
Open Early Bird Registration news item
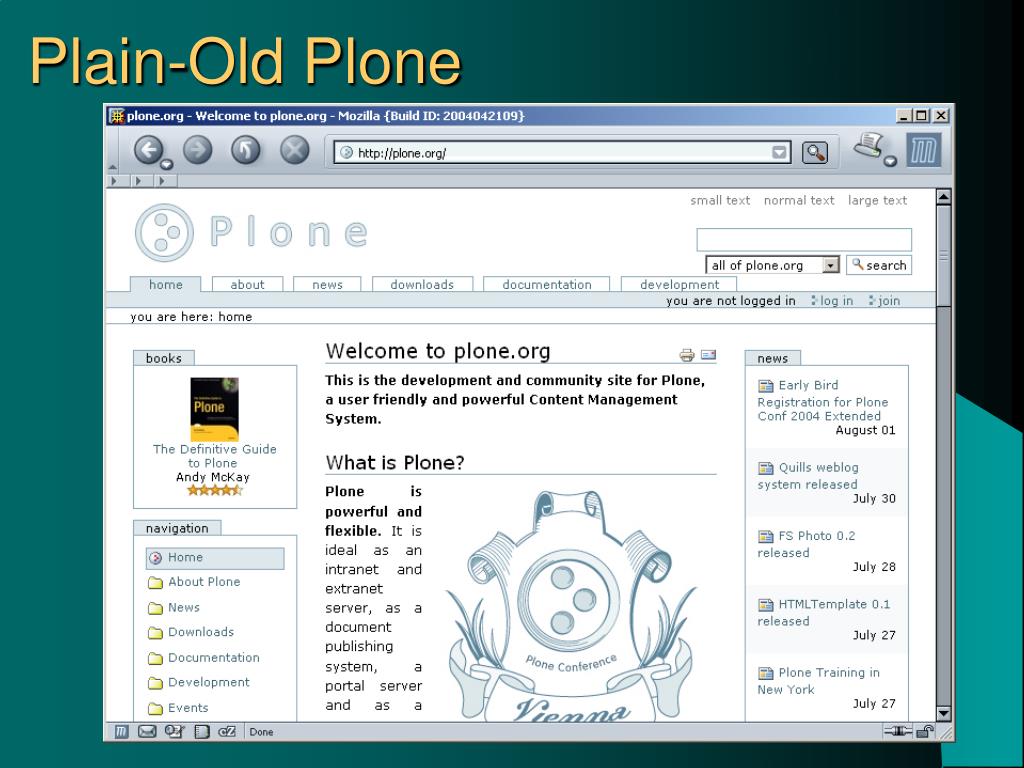(x=823, y=400)
